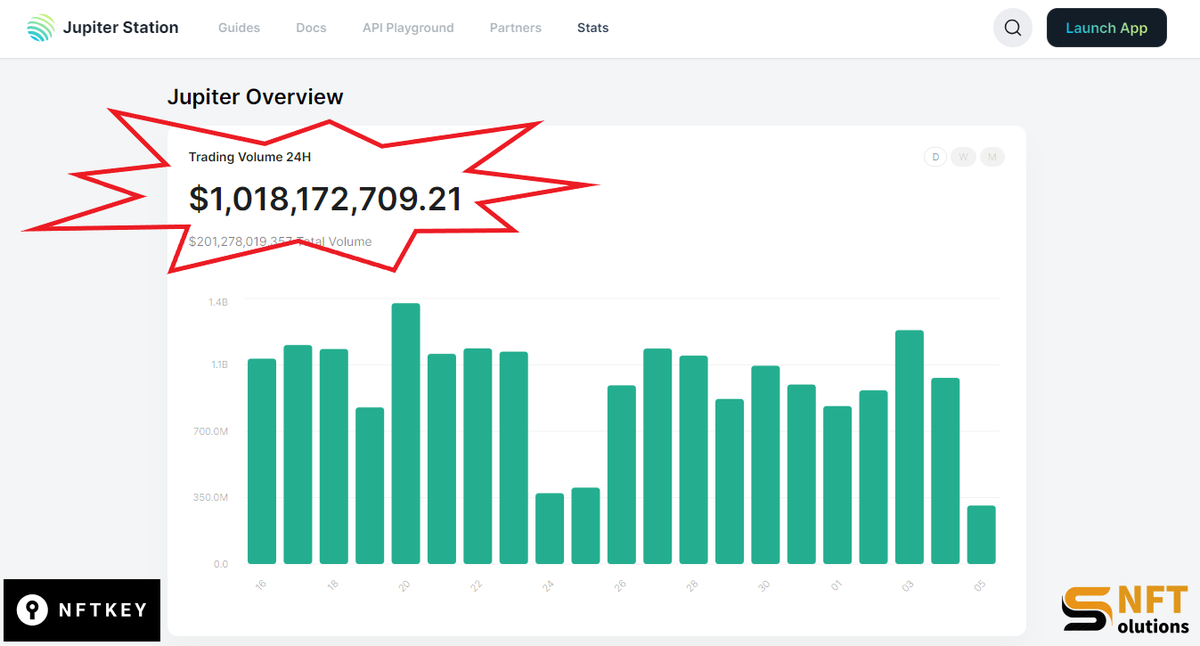Viewport: 1200px width, 646px height.
Task: Open API Playground in the top nav
Action: (x=408, y=28)
